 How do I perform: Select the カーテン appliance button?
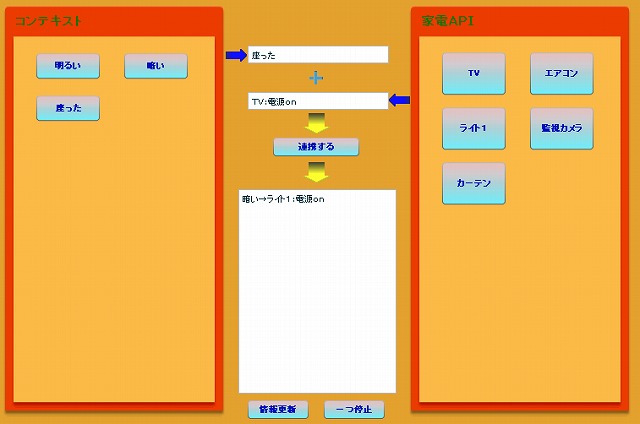(x=473, y=183)
